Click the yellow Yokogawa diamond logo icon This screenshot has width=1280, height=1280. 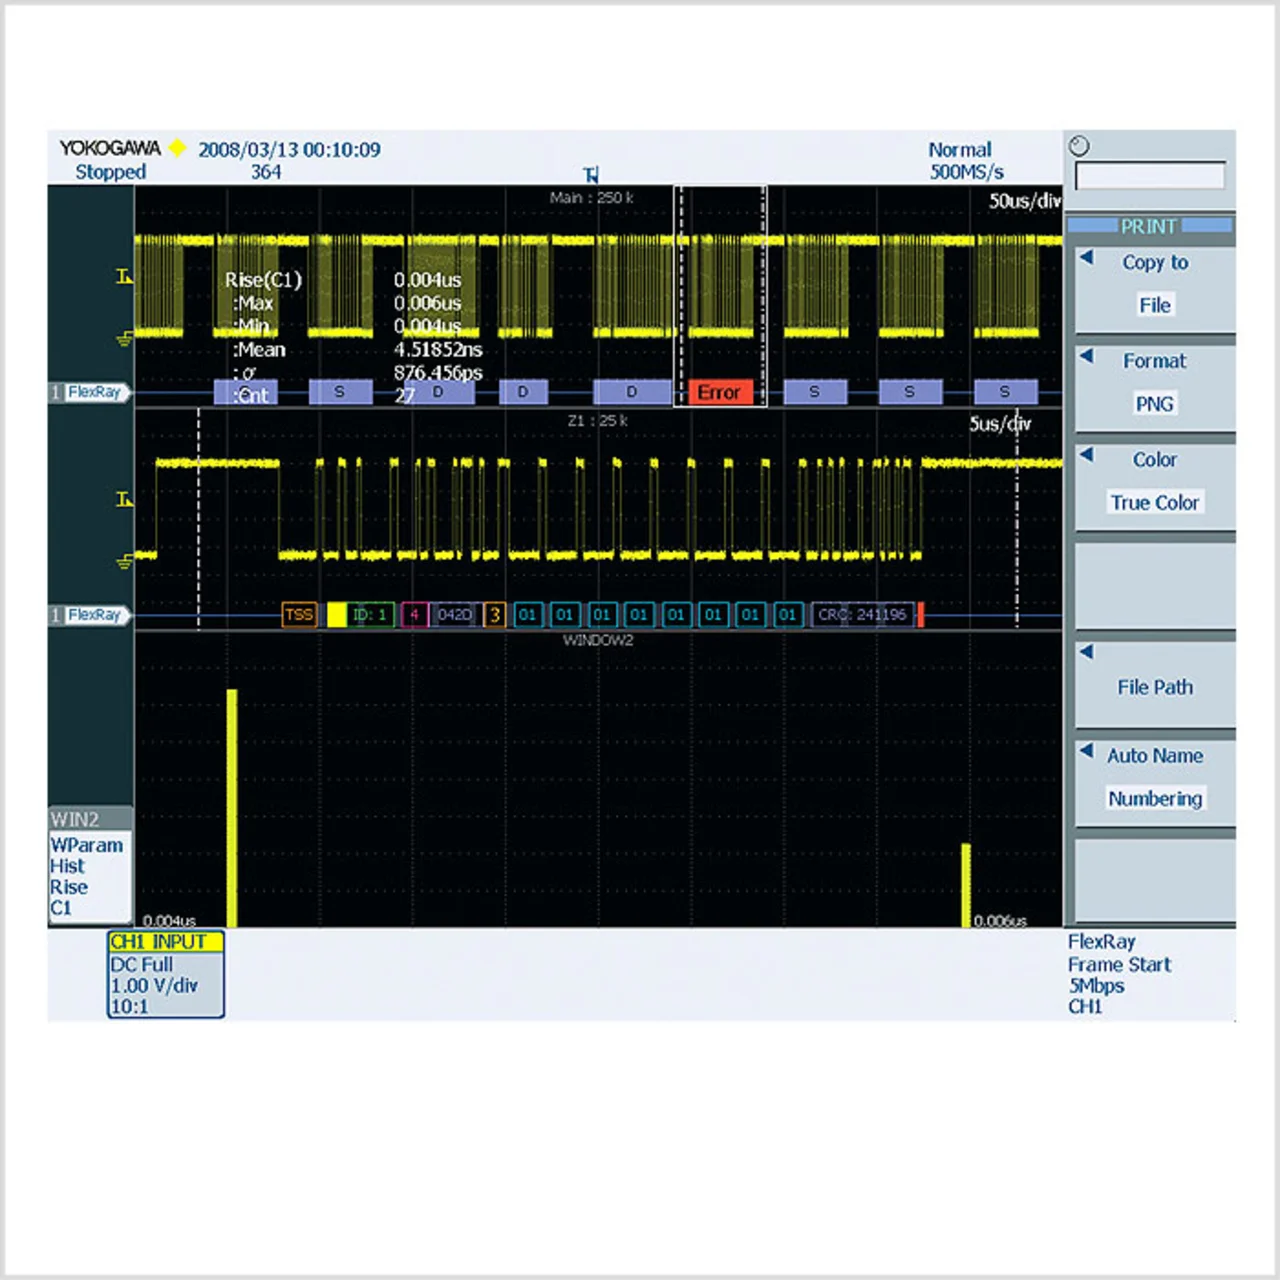click(177, 149)
